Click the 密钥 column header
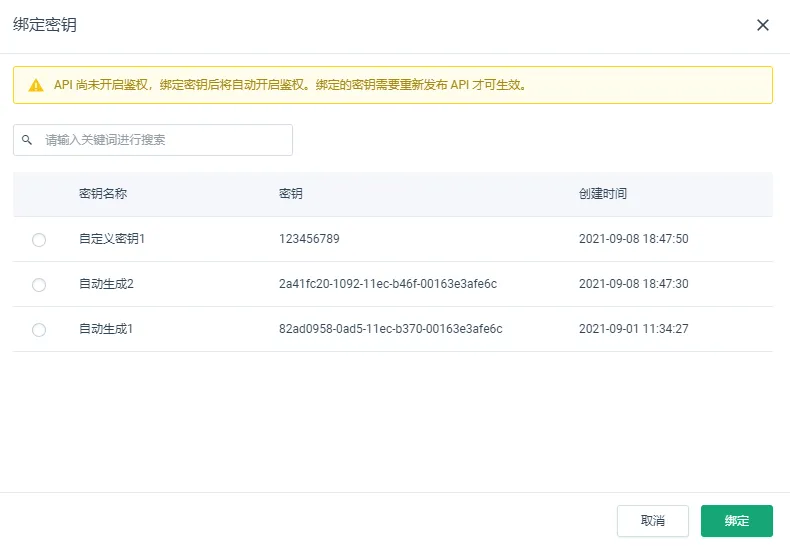This screenshot has height=546, width=790. pos(291,193)
